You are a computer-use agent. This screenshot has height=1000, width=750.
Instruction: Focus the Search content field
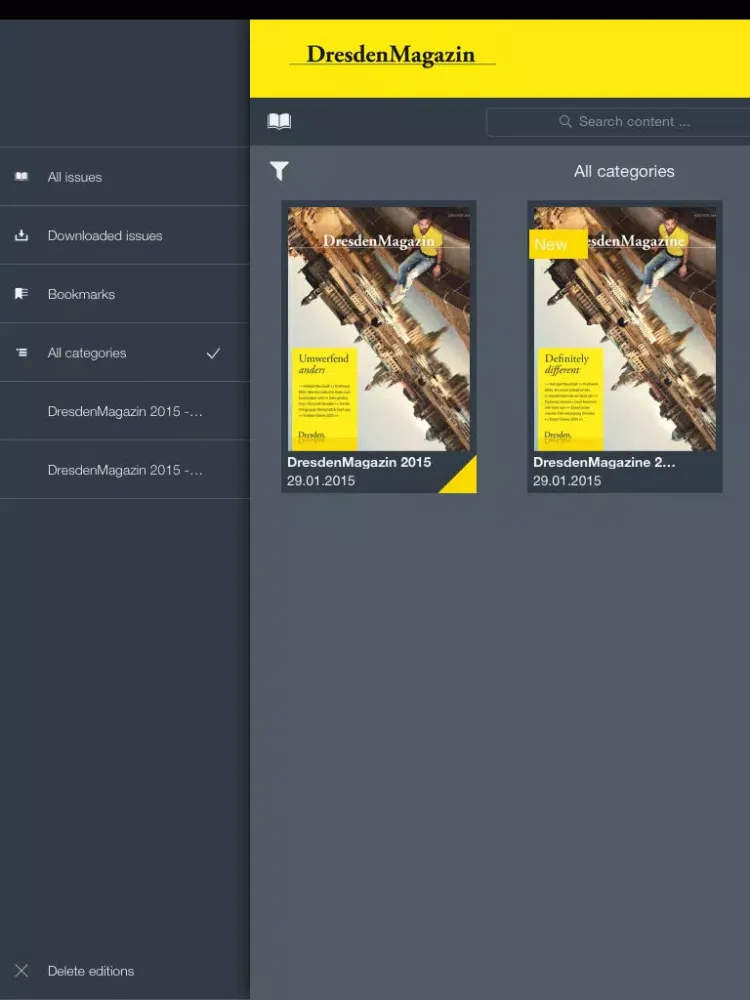618,122
